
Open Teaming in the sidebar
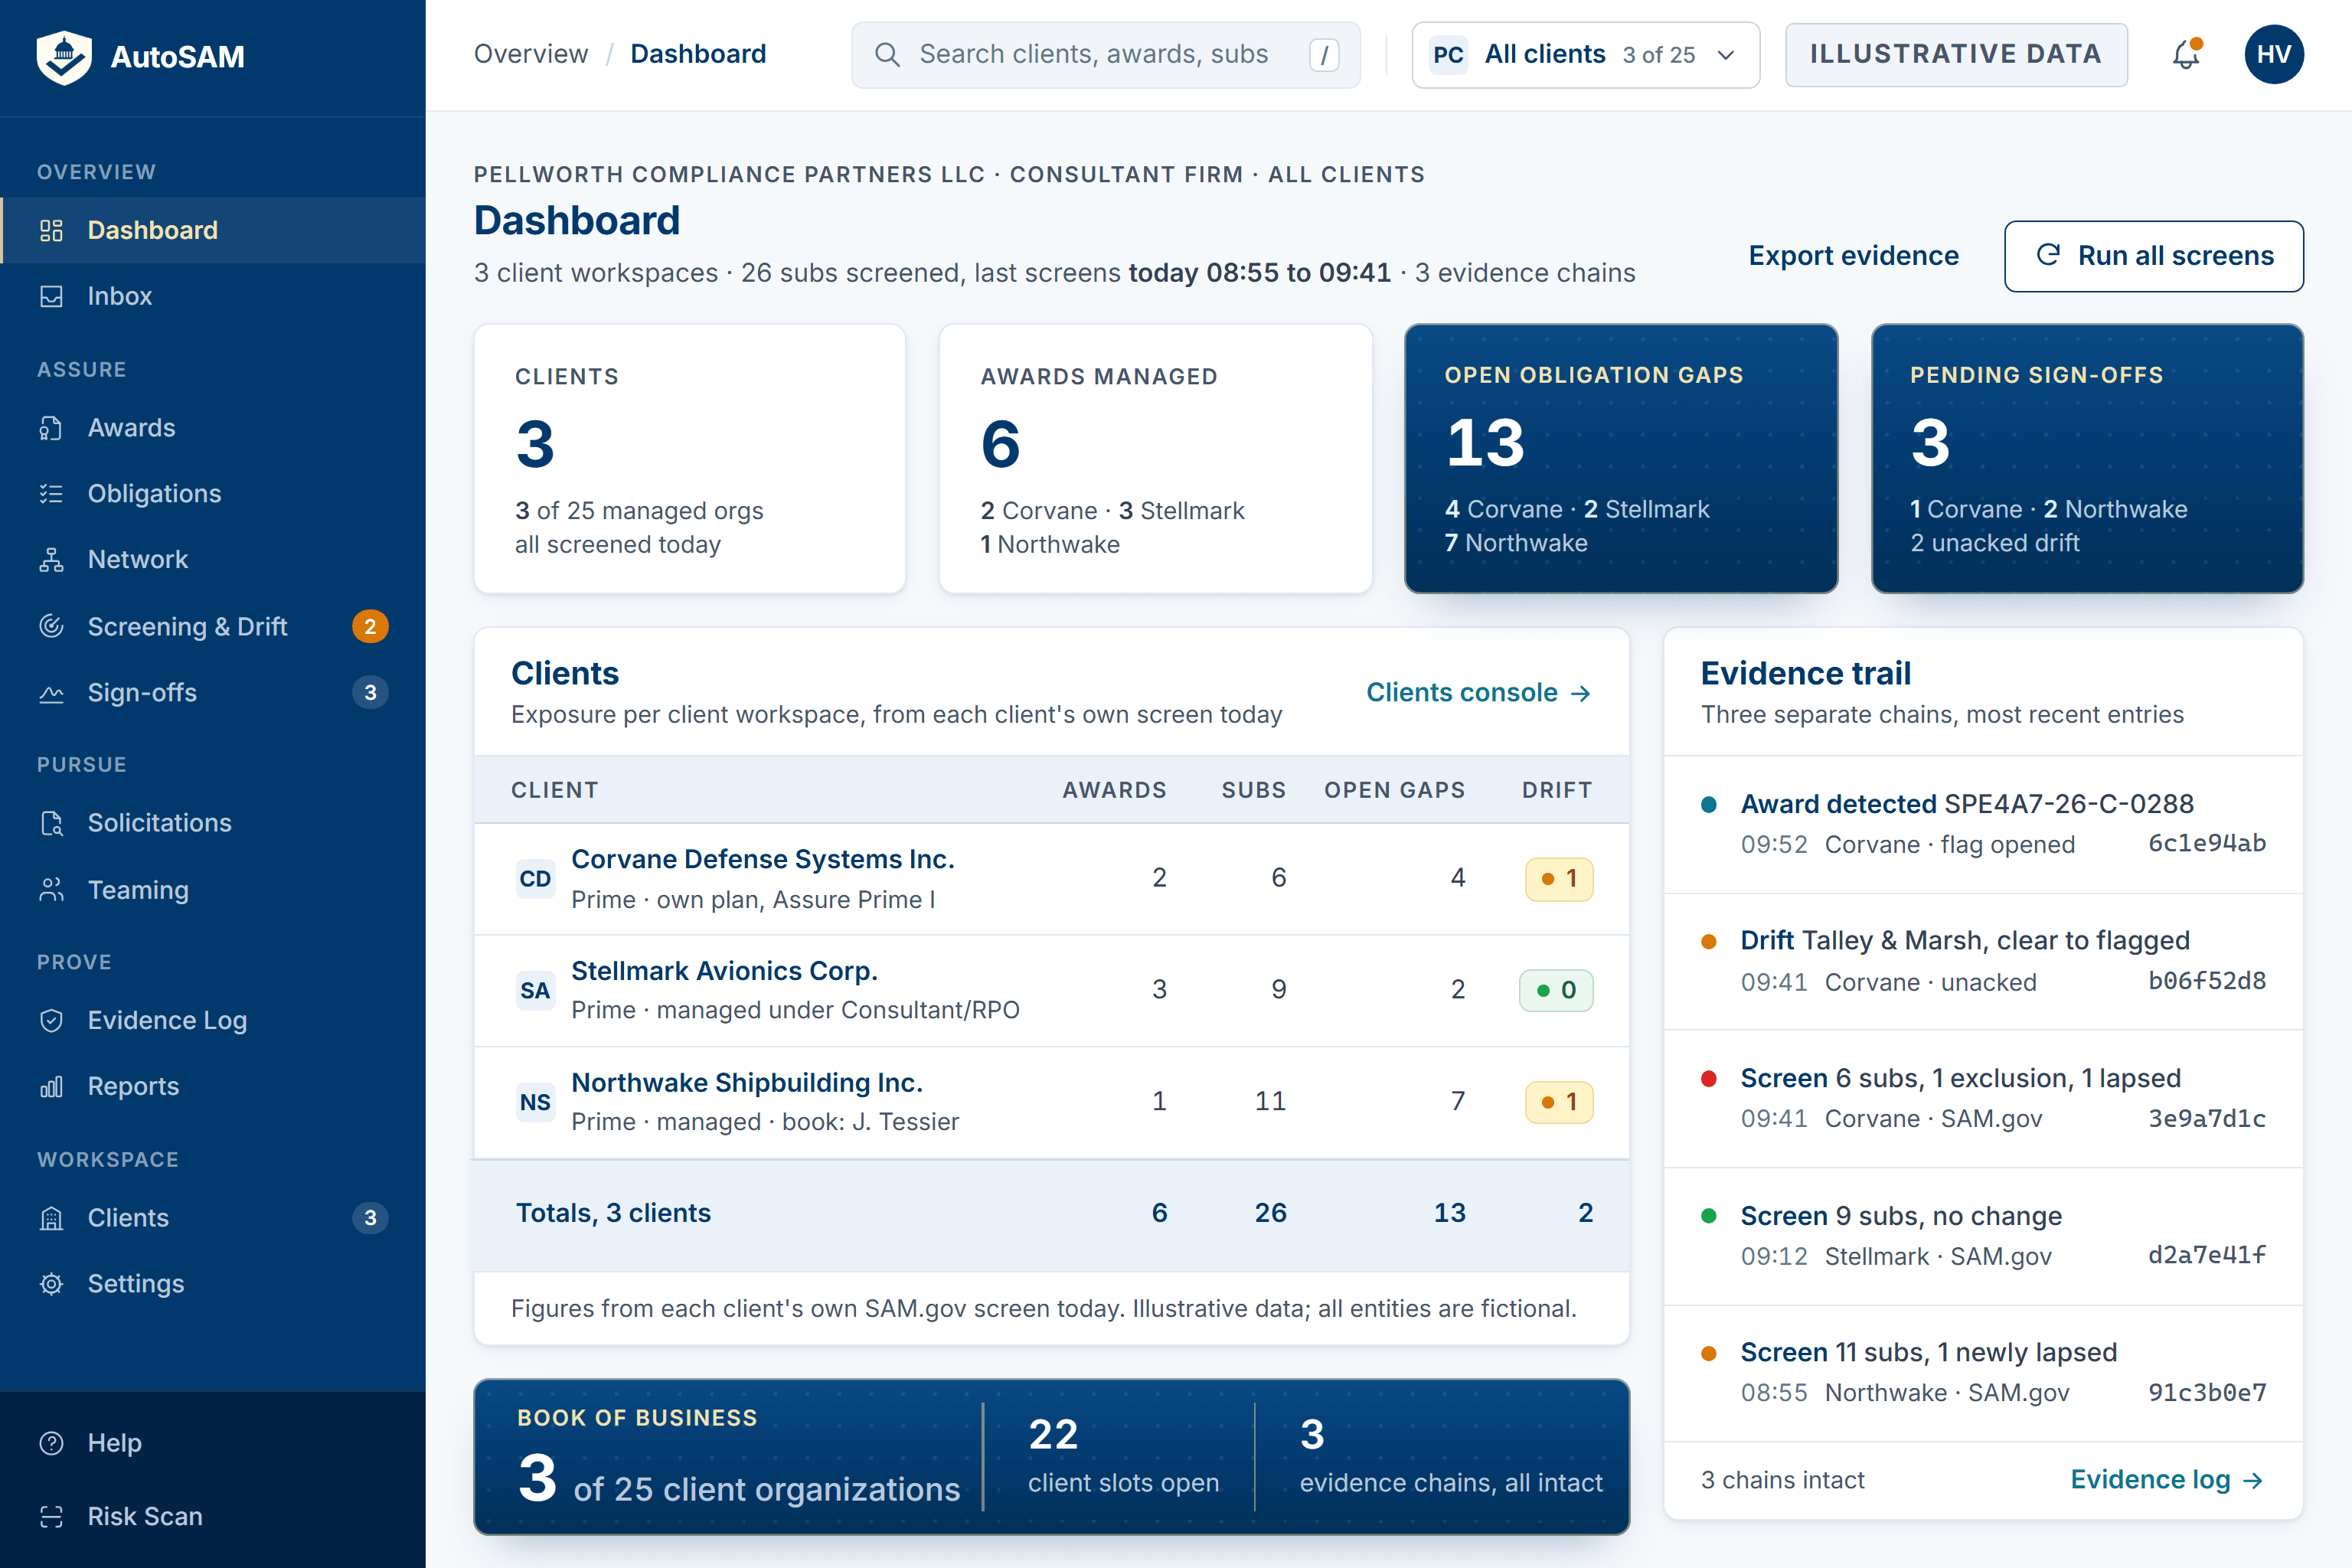213,889
